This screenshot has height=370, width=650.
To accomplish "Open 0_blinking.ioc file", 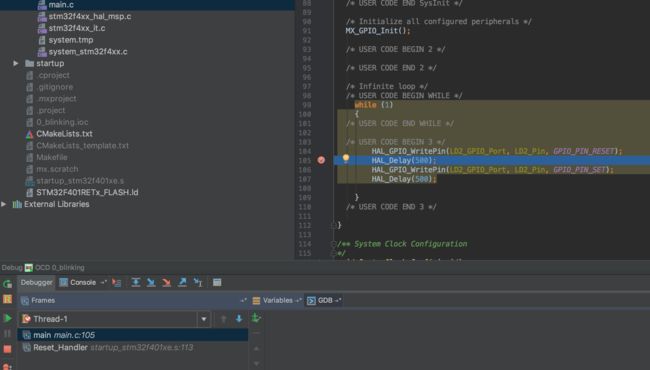I will [62, 122].
